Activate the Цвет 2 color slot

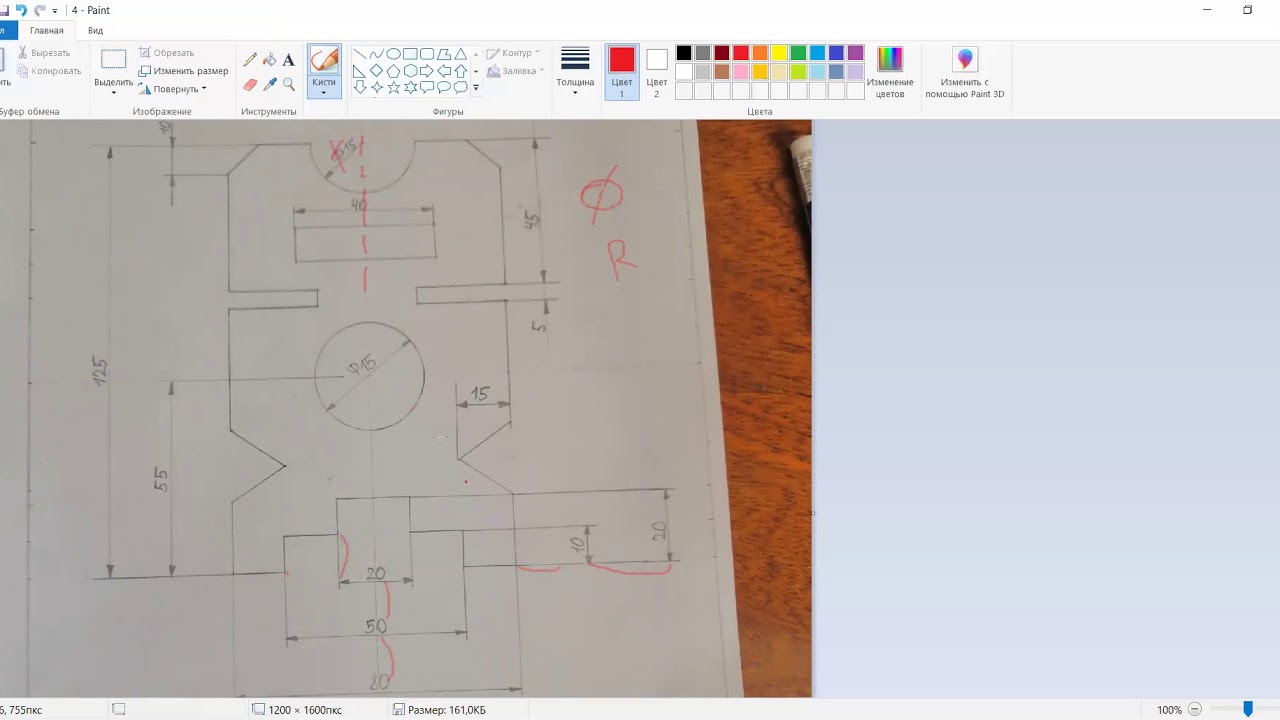(x=656, y=72)
